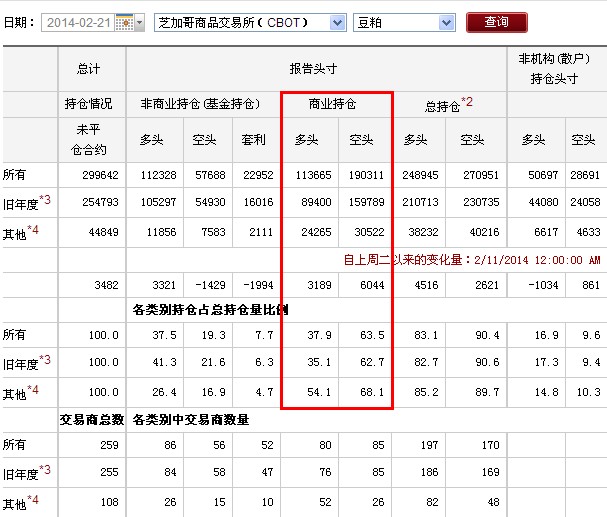Click the 各类别中交易商数量 section heading
This screenshot has height=517, width=607.
point(190,419)
